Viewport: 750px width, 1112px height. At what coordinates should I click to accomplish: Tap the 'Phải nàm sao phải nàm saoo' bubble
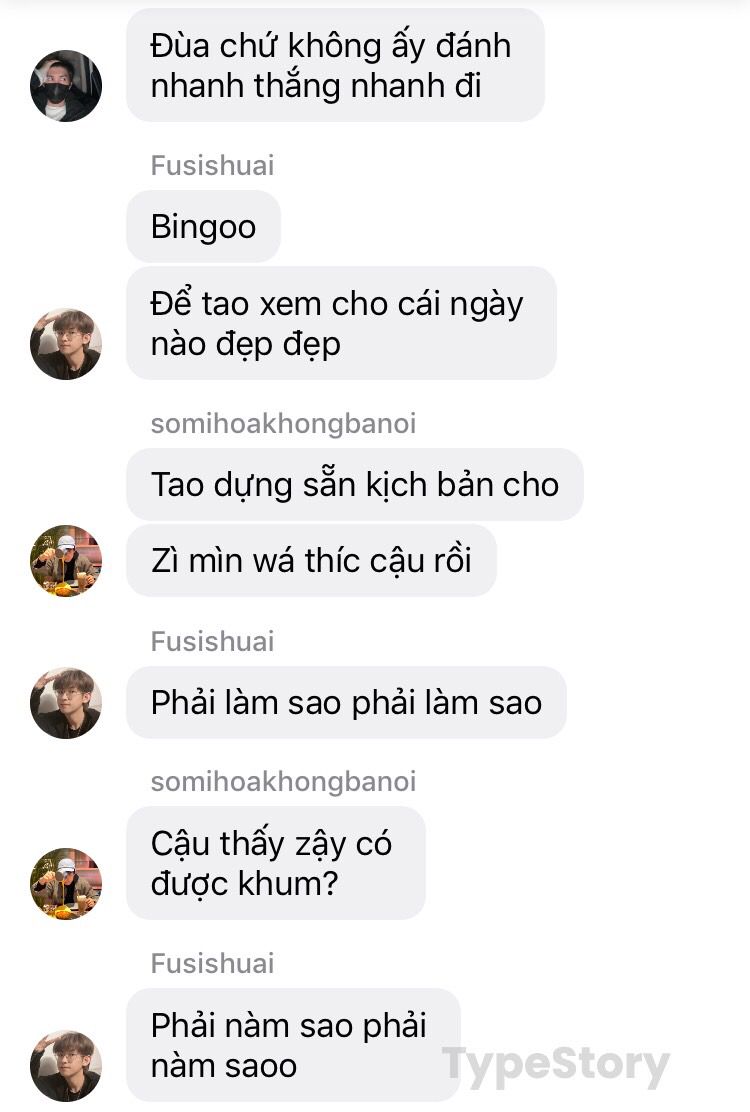click(x=293, y=1045)
